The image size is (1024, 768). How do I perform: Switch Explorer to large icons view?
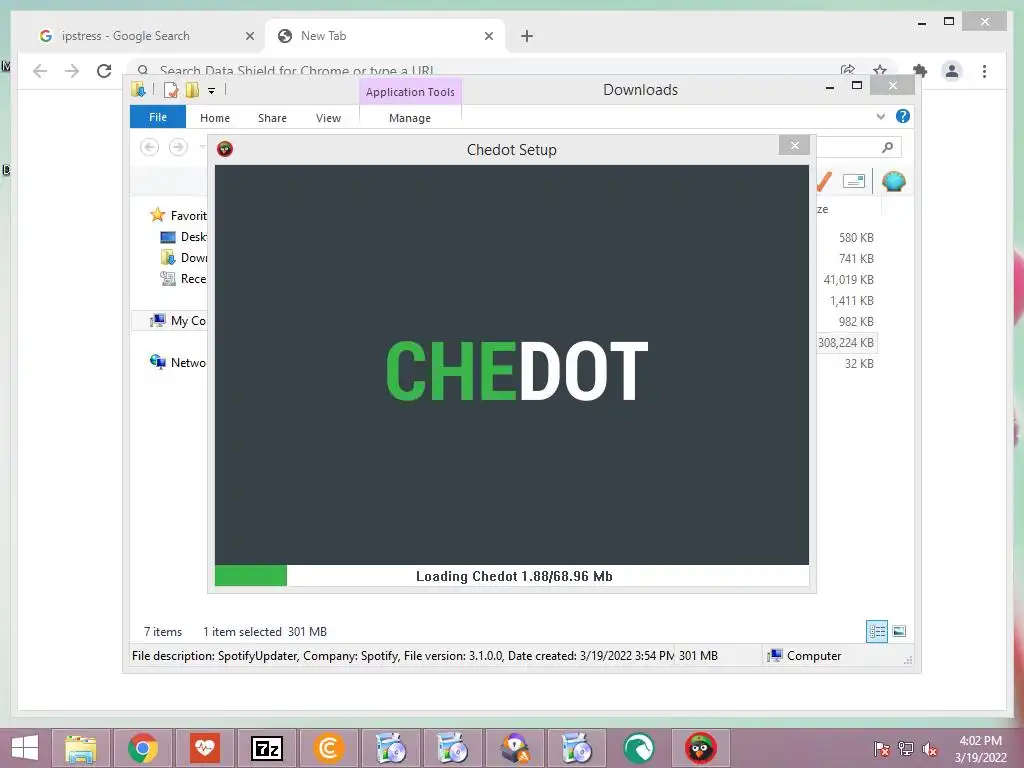pos(899,631)
